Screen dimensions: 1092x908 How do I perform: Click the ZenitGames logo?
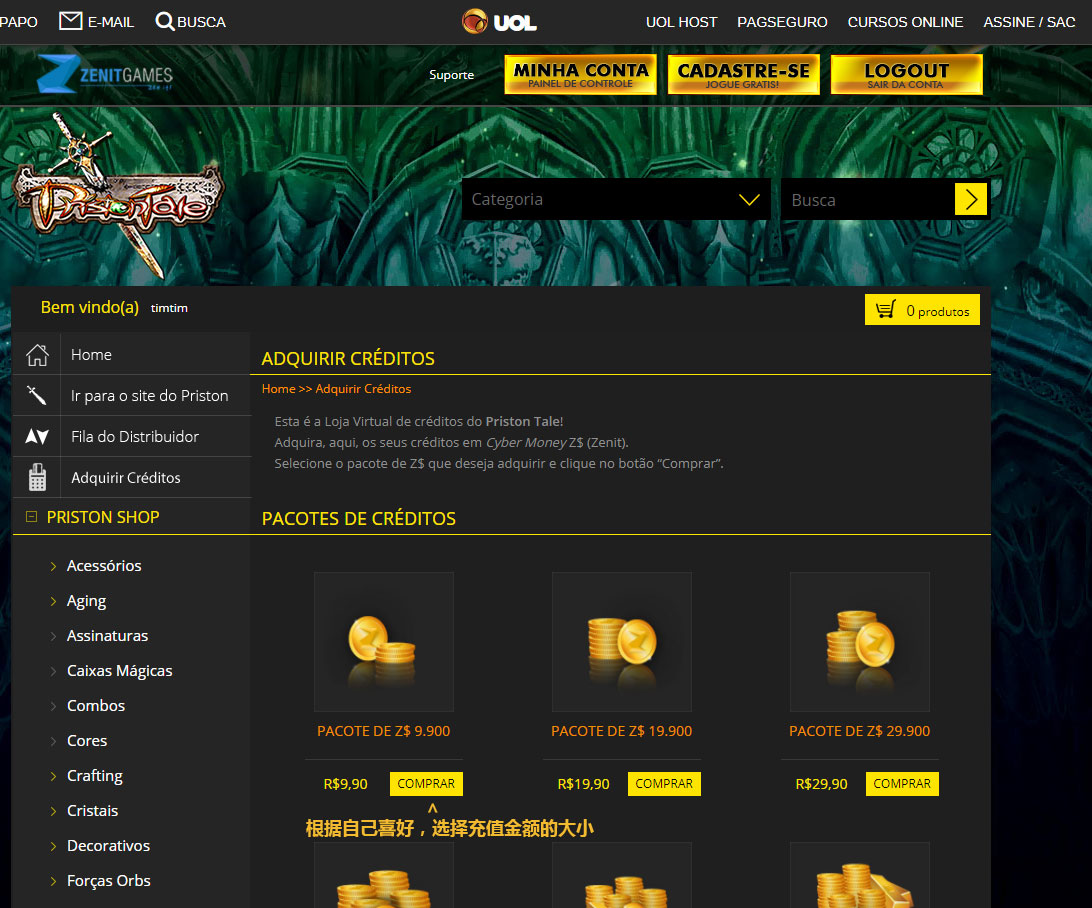[x=104, y=75]
